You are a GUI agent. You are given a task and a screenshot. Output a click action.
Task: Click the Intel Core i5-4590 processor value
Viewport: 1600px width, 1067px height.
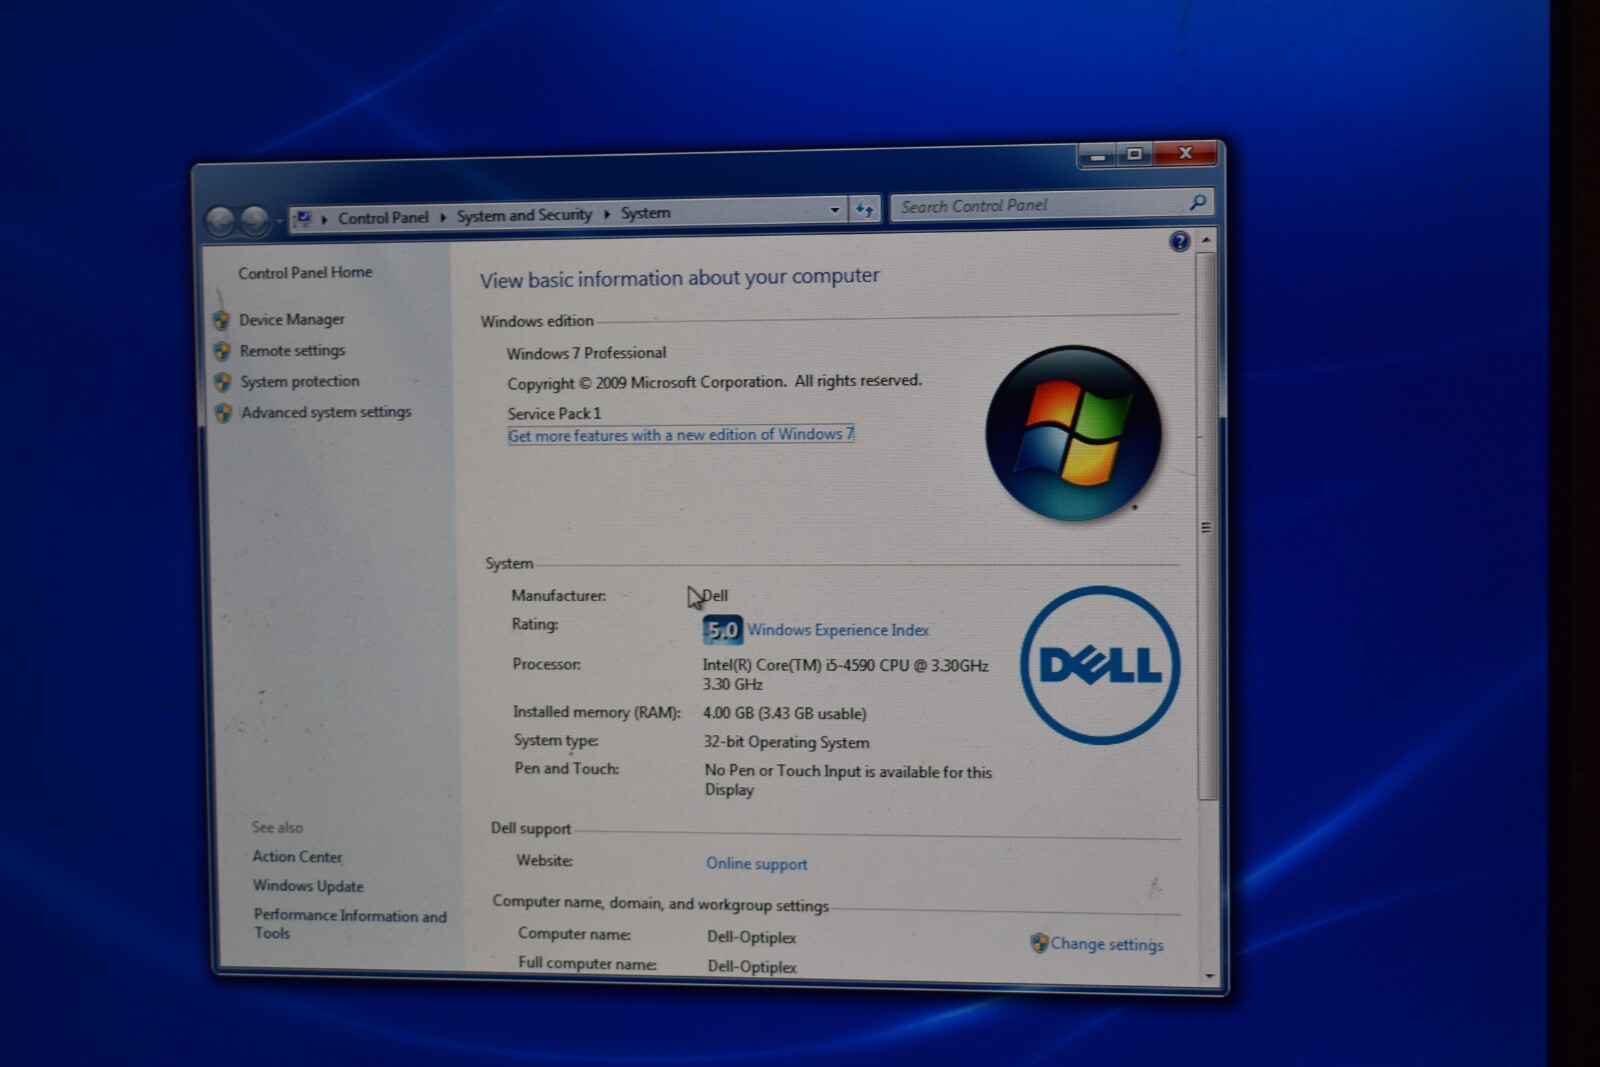point(845,675)
